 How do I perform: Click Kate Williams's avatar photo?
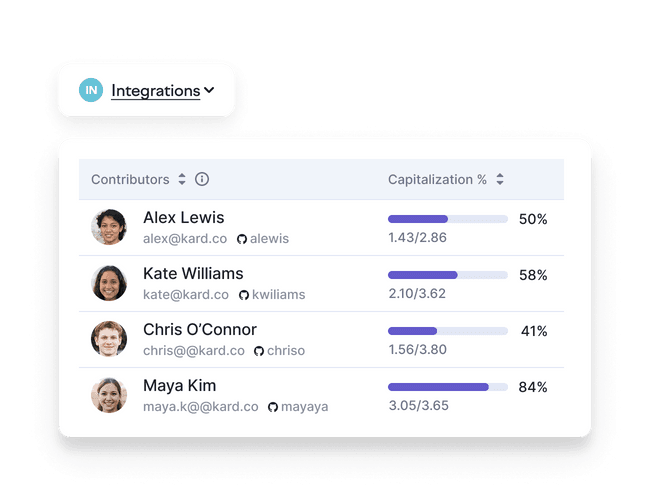pos(109,283)
